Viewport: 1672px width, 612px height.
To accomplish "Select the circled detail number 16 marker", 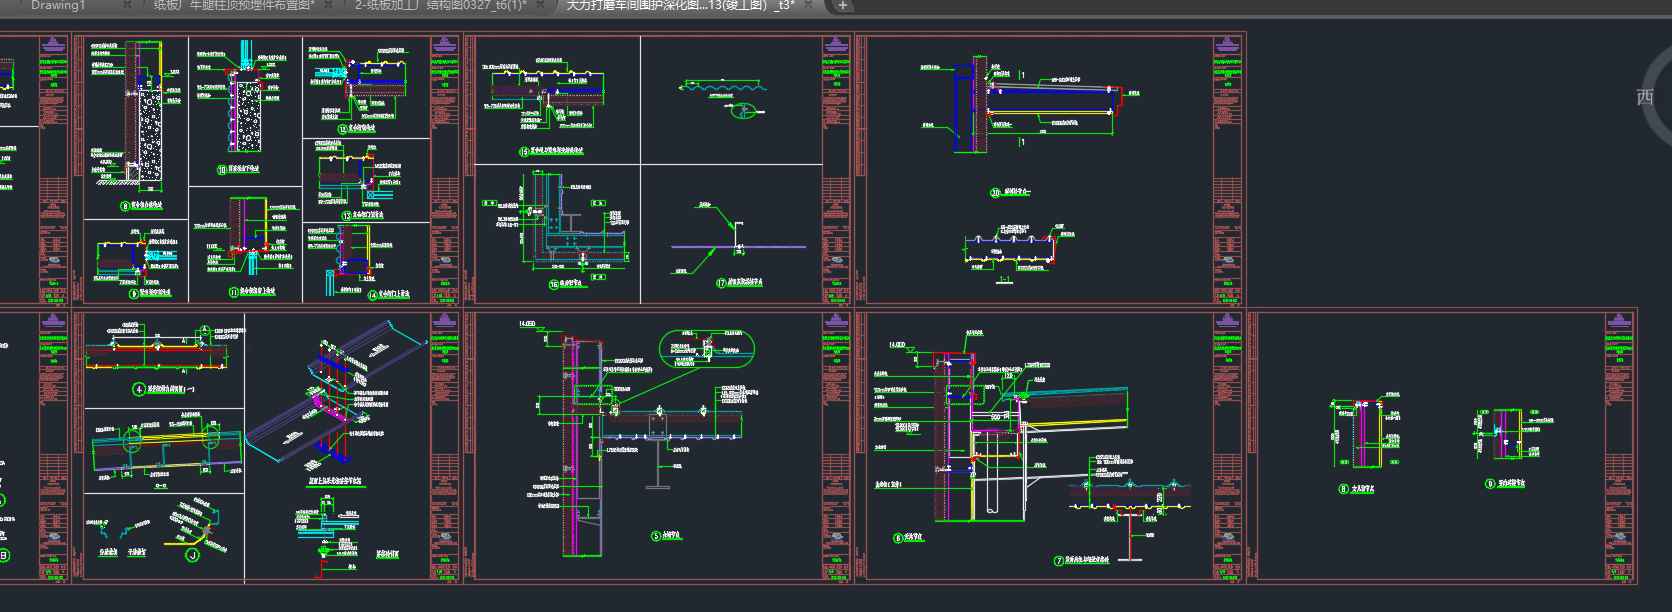I will pos(553,284).
